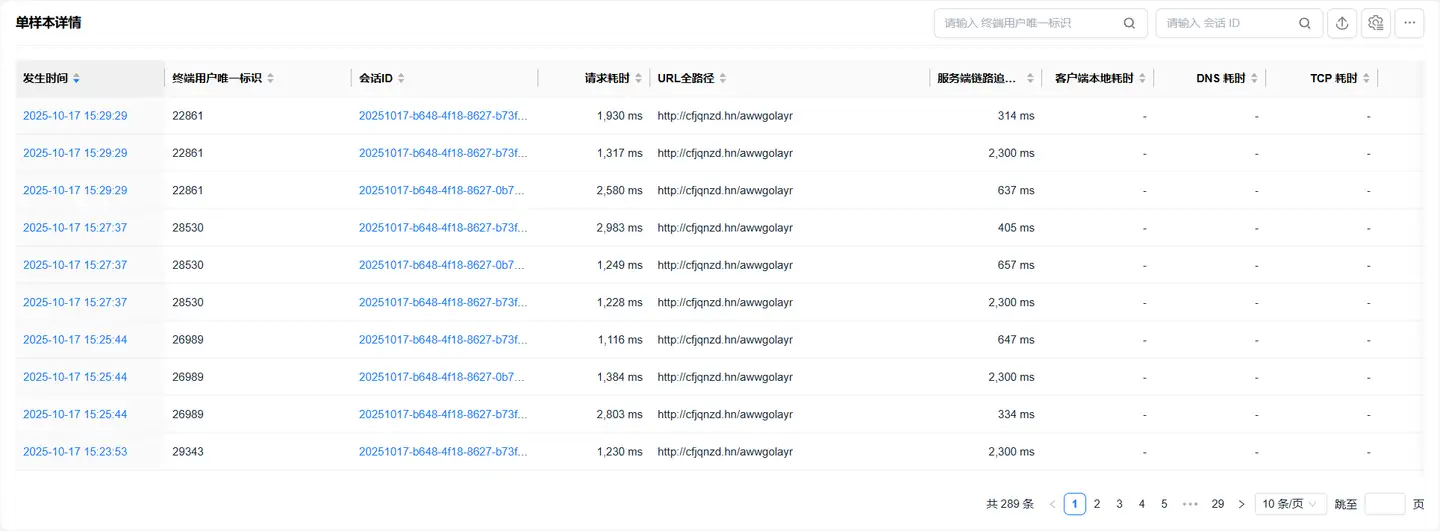Open the column settings gear icon
Image resolution: width=1440 pixels, height=531 pixels.
[x=1376, y=23]
